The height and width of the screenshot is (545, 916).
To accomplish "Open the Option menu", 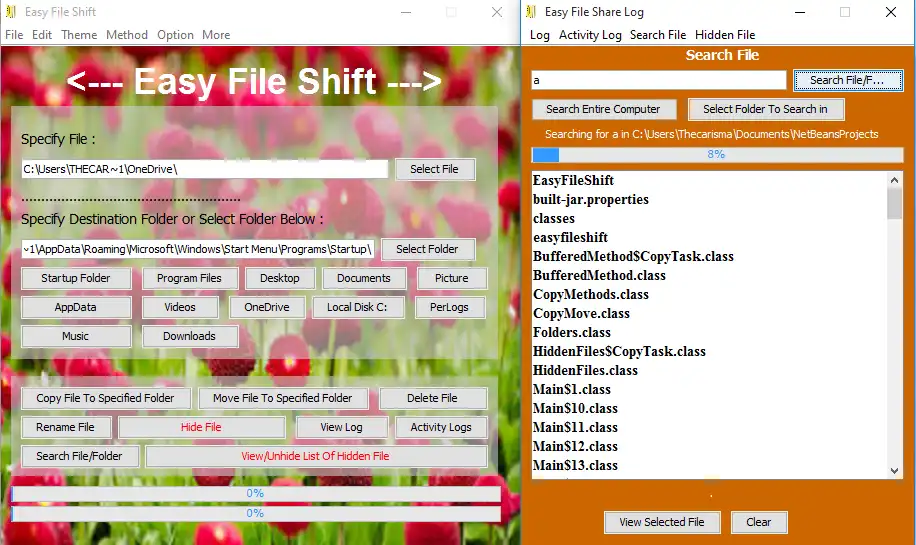I will point(175,35).
